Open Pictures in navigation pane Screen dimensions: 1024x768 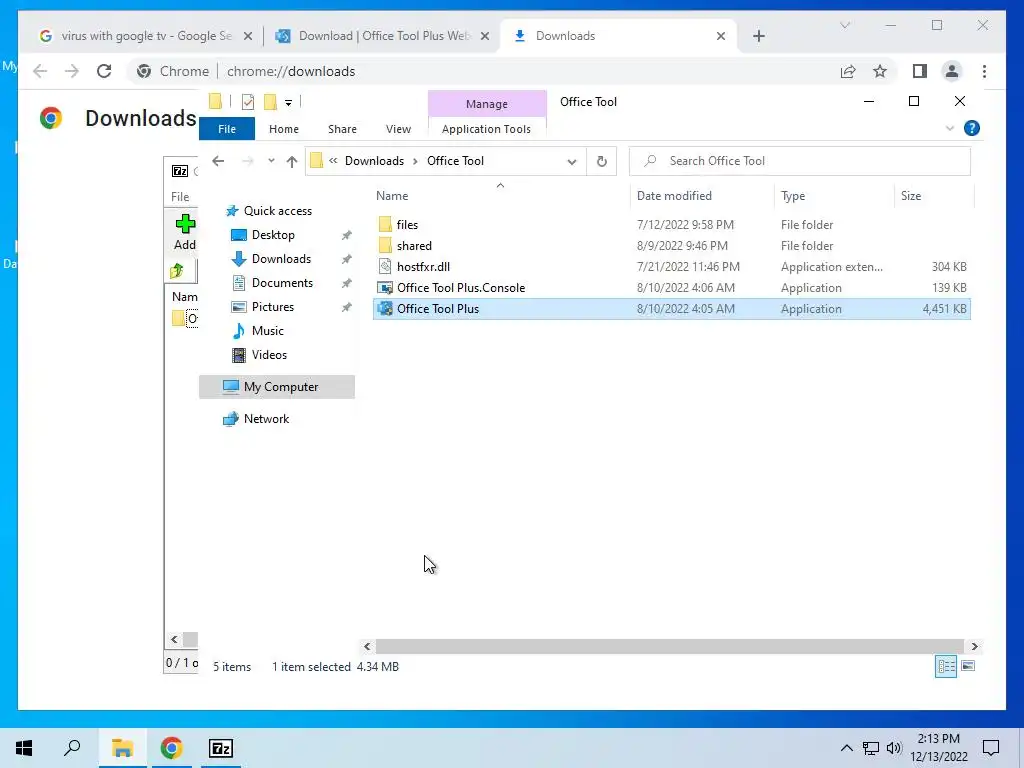click(x=272, y=307)
